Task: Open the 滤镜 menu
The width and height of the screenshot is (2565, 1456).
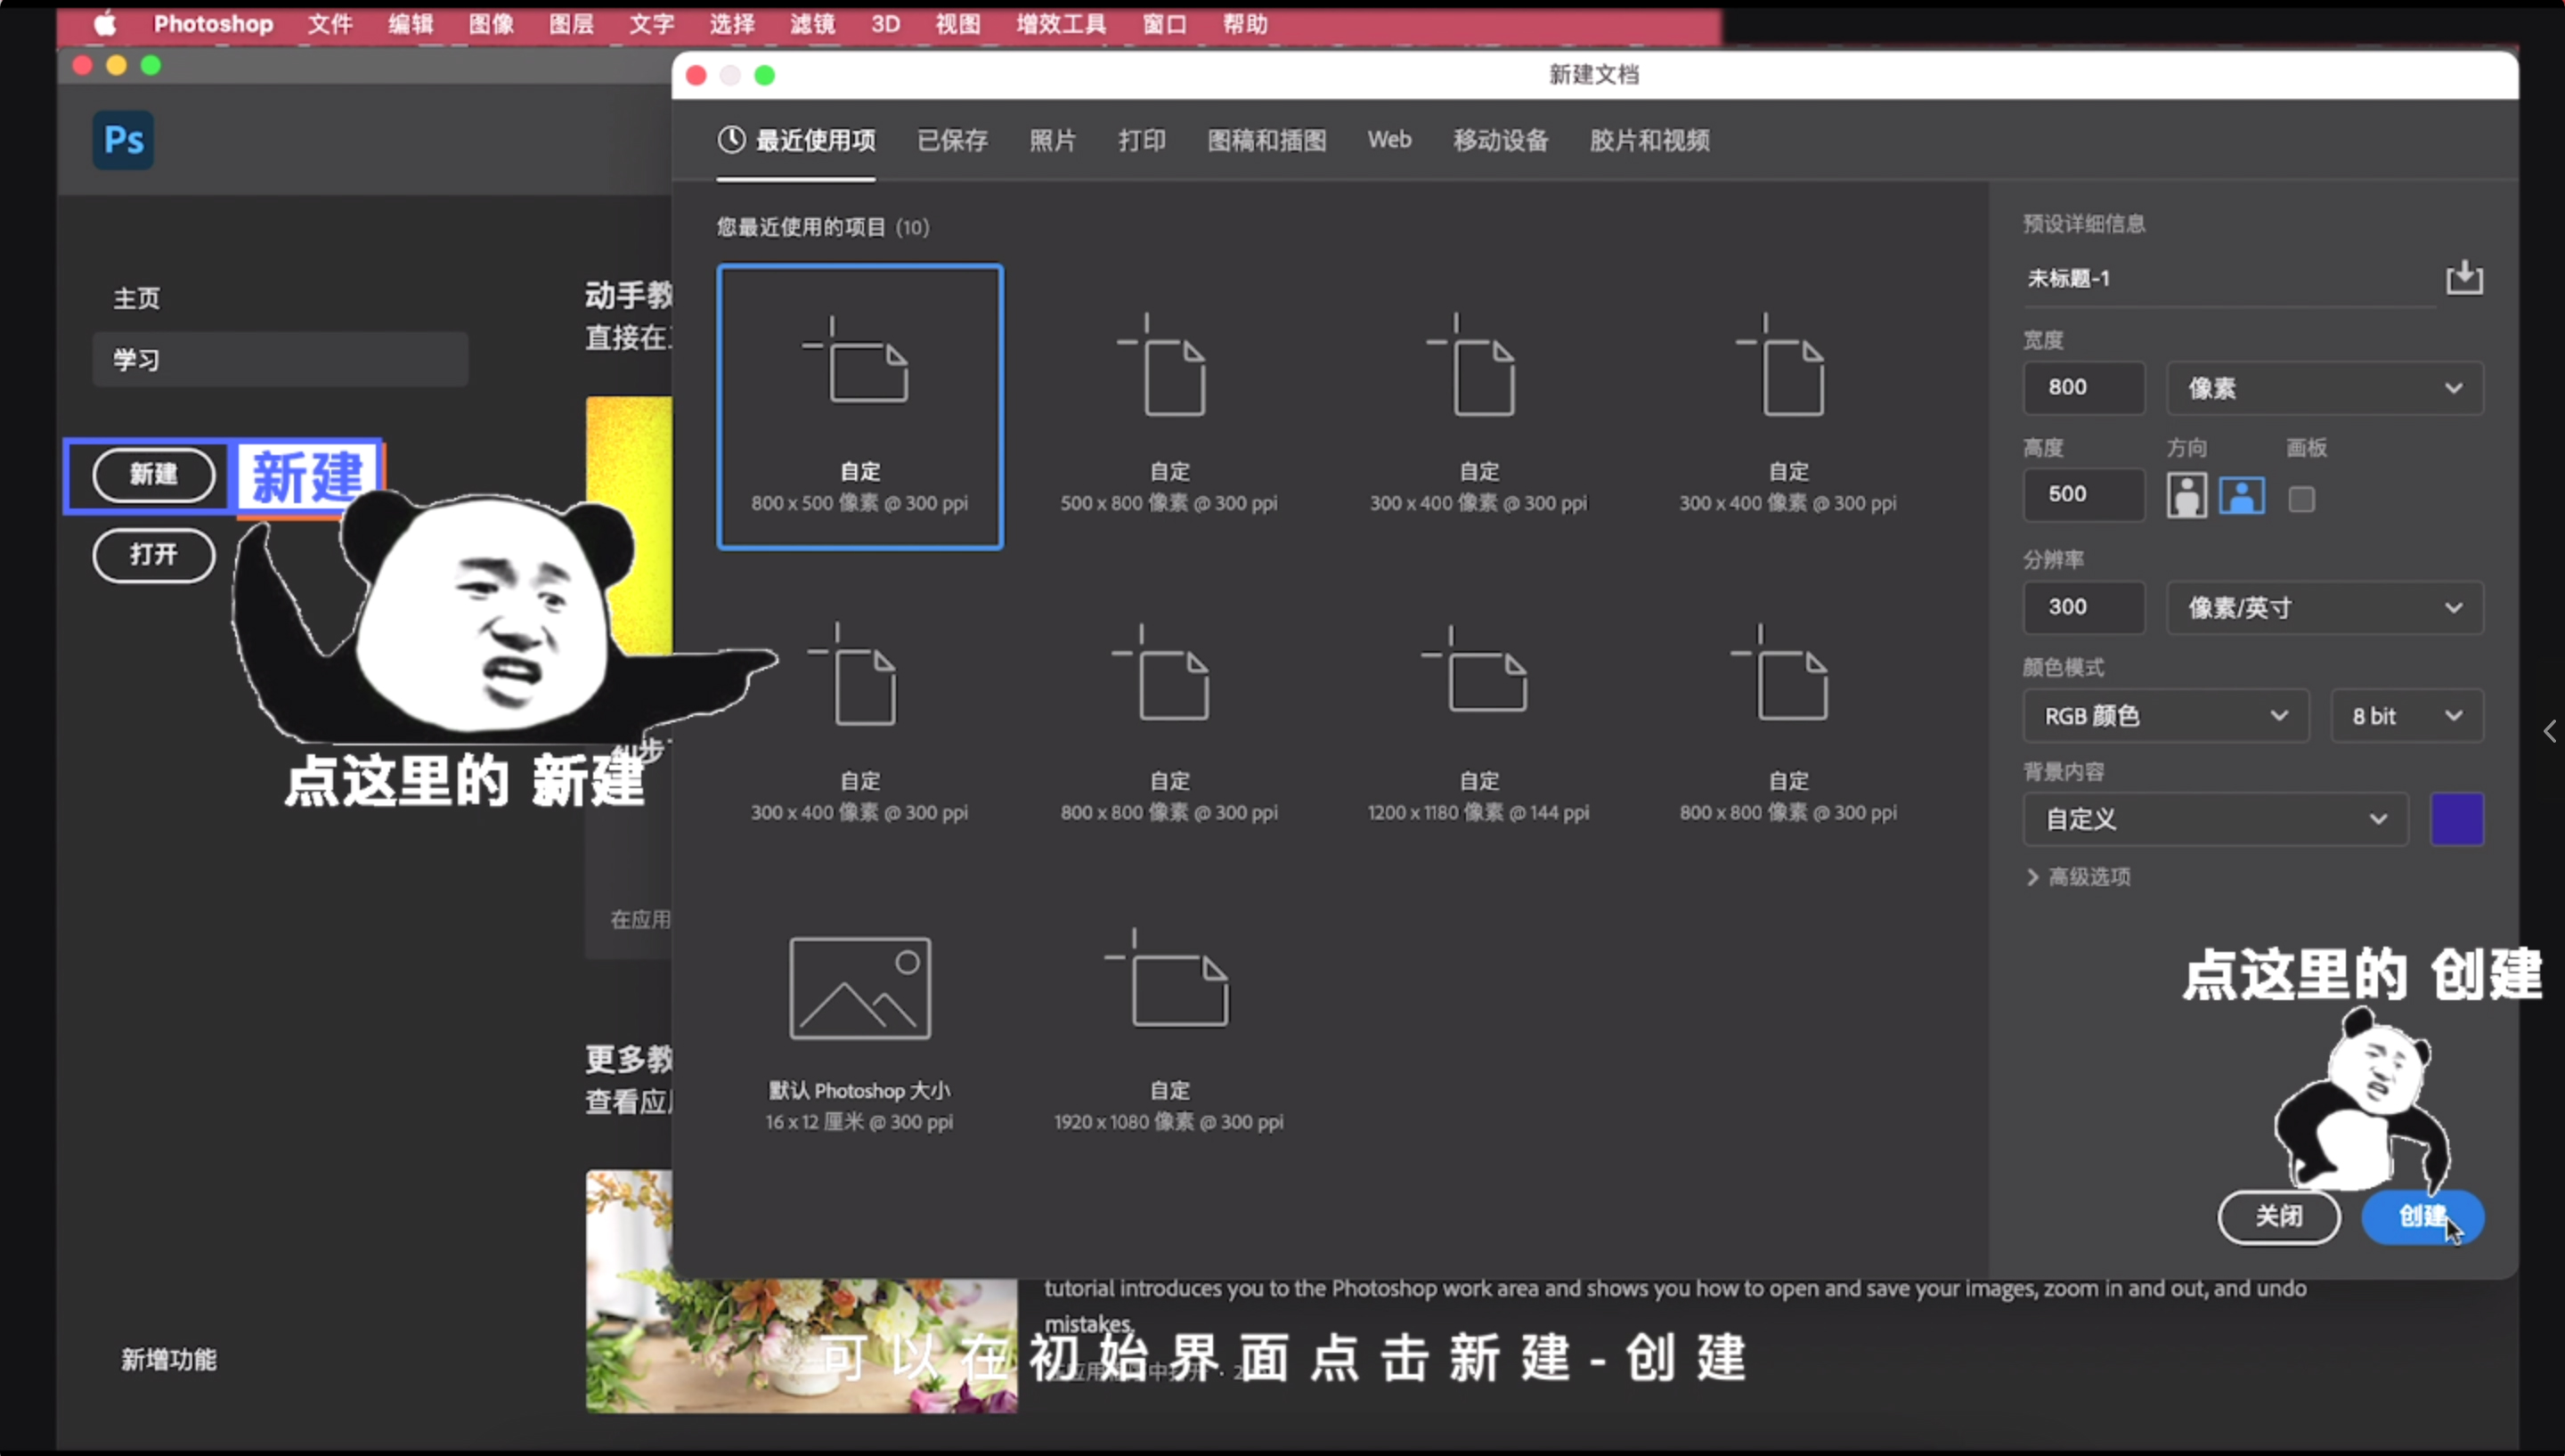Action: click(811, 24)
